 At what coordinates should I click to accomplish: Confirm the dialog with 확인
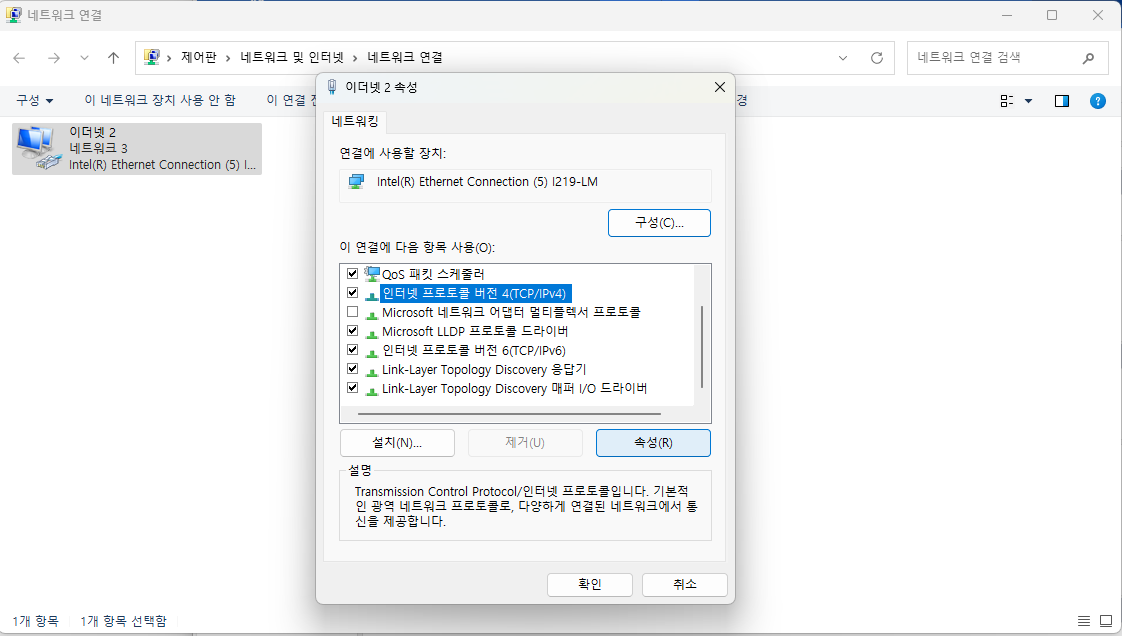590,584
